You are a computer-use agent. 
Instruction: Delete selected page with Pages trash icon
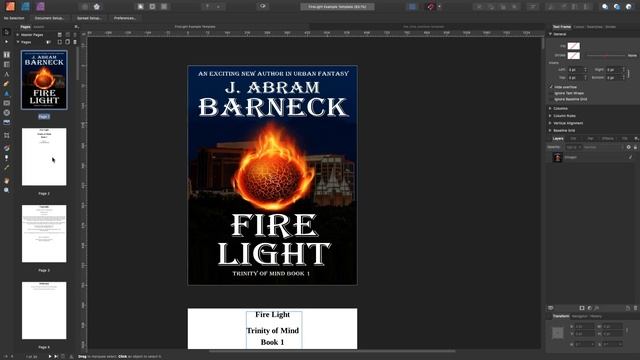point(75,42)
